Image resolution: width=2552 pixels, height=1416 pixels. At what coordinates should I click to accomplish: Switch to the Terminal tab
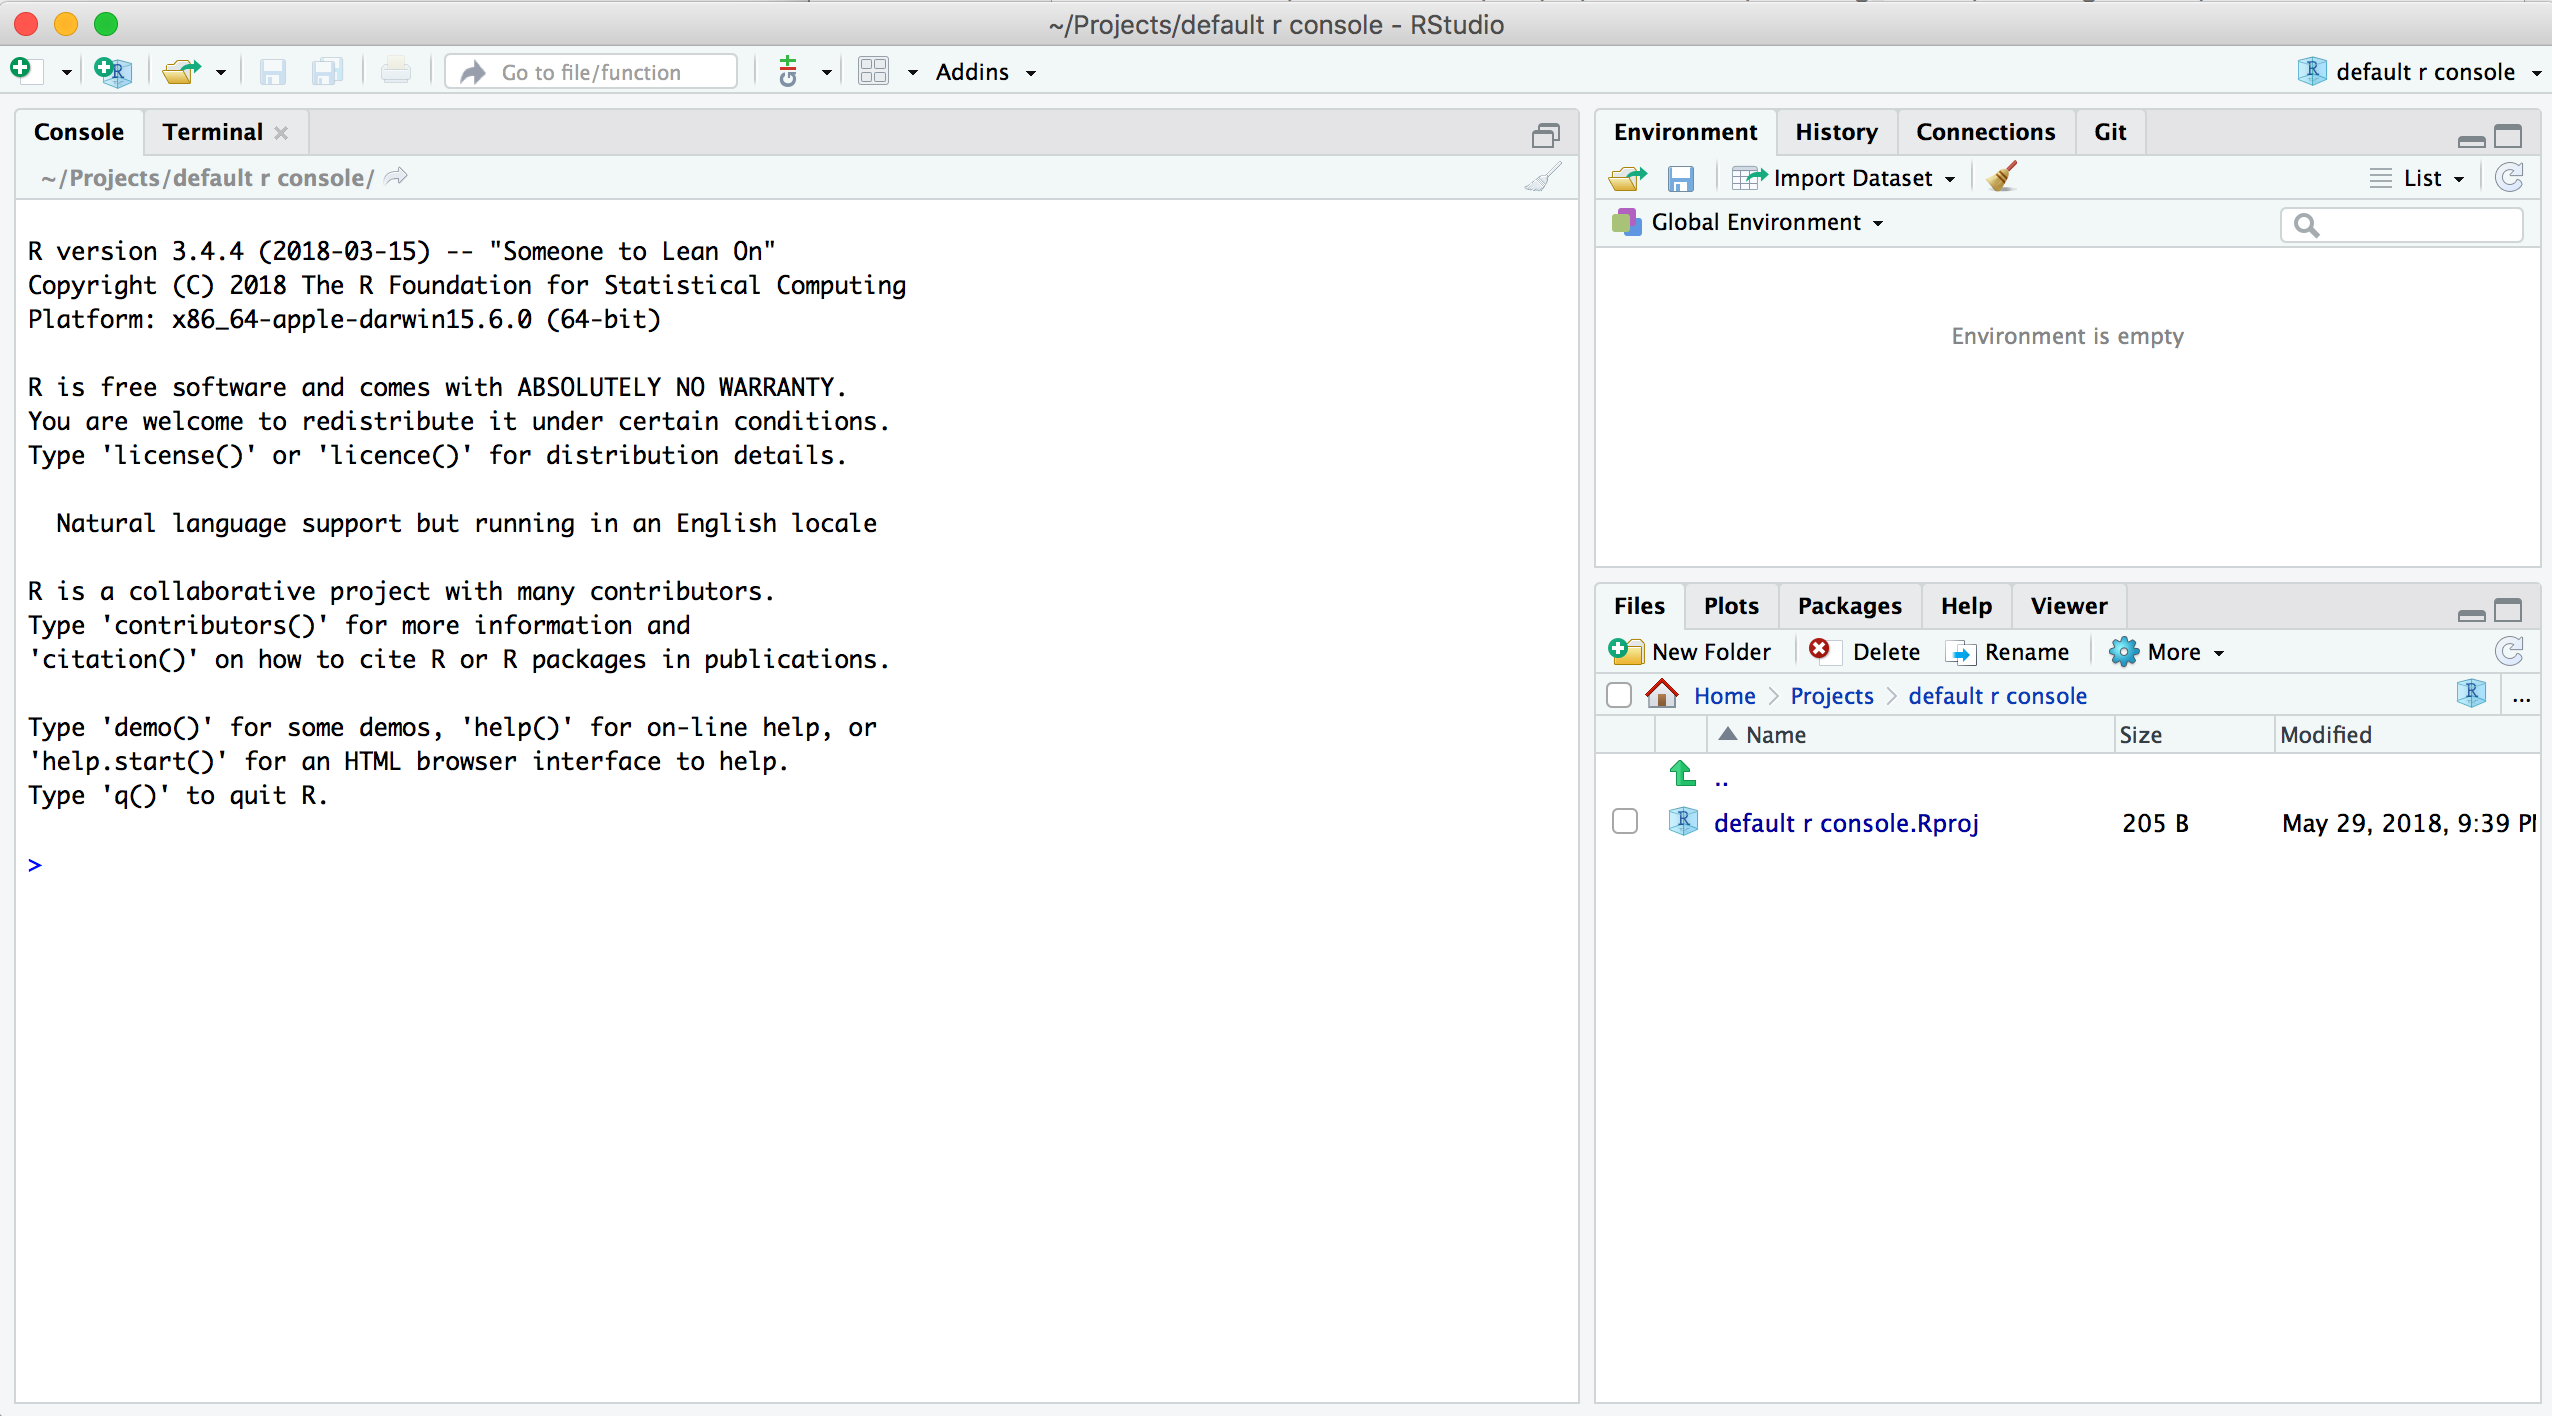point(212,132)
